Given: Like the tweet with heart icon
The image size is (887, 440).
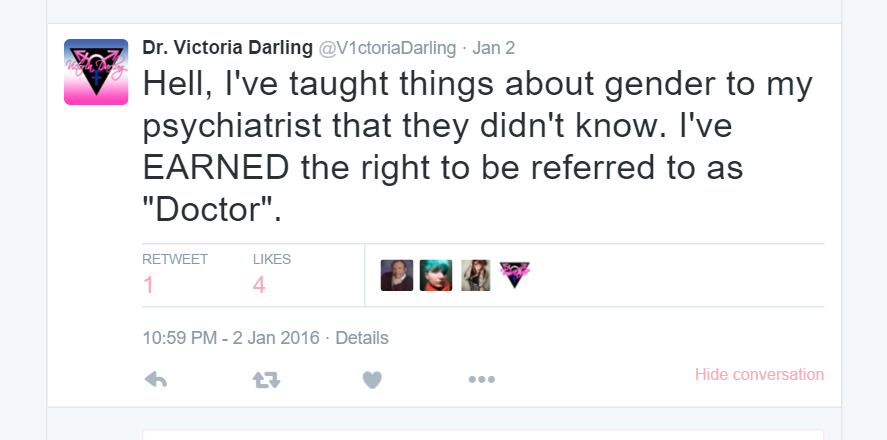Looking at the screenshot, I should [x=372, y=380].
